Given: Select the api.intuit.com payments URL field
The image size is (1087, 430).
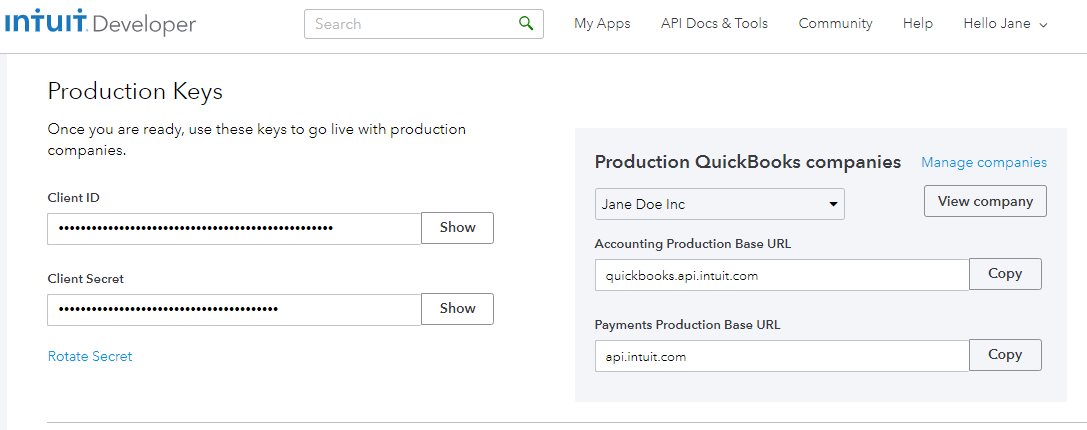Looking at the screenshot, I should [x=781, y=356].
